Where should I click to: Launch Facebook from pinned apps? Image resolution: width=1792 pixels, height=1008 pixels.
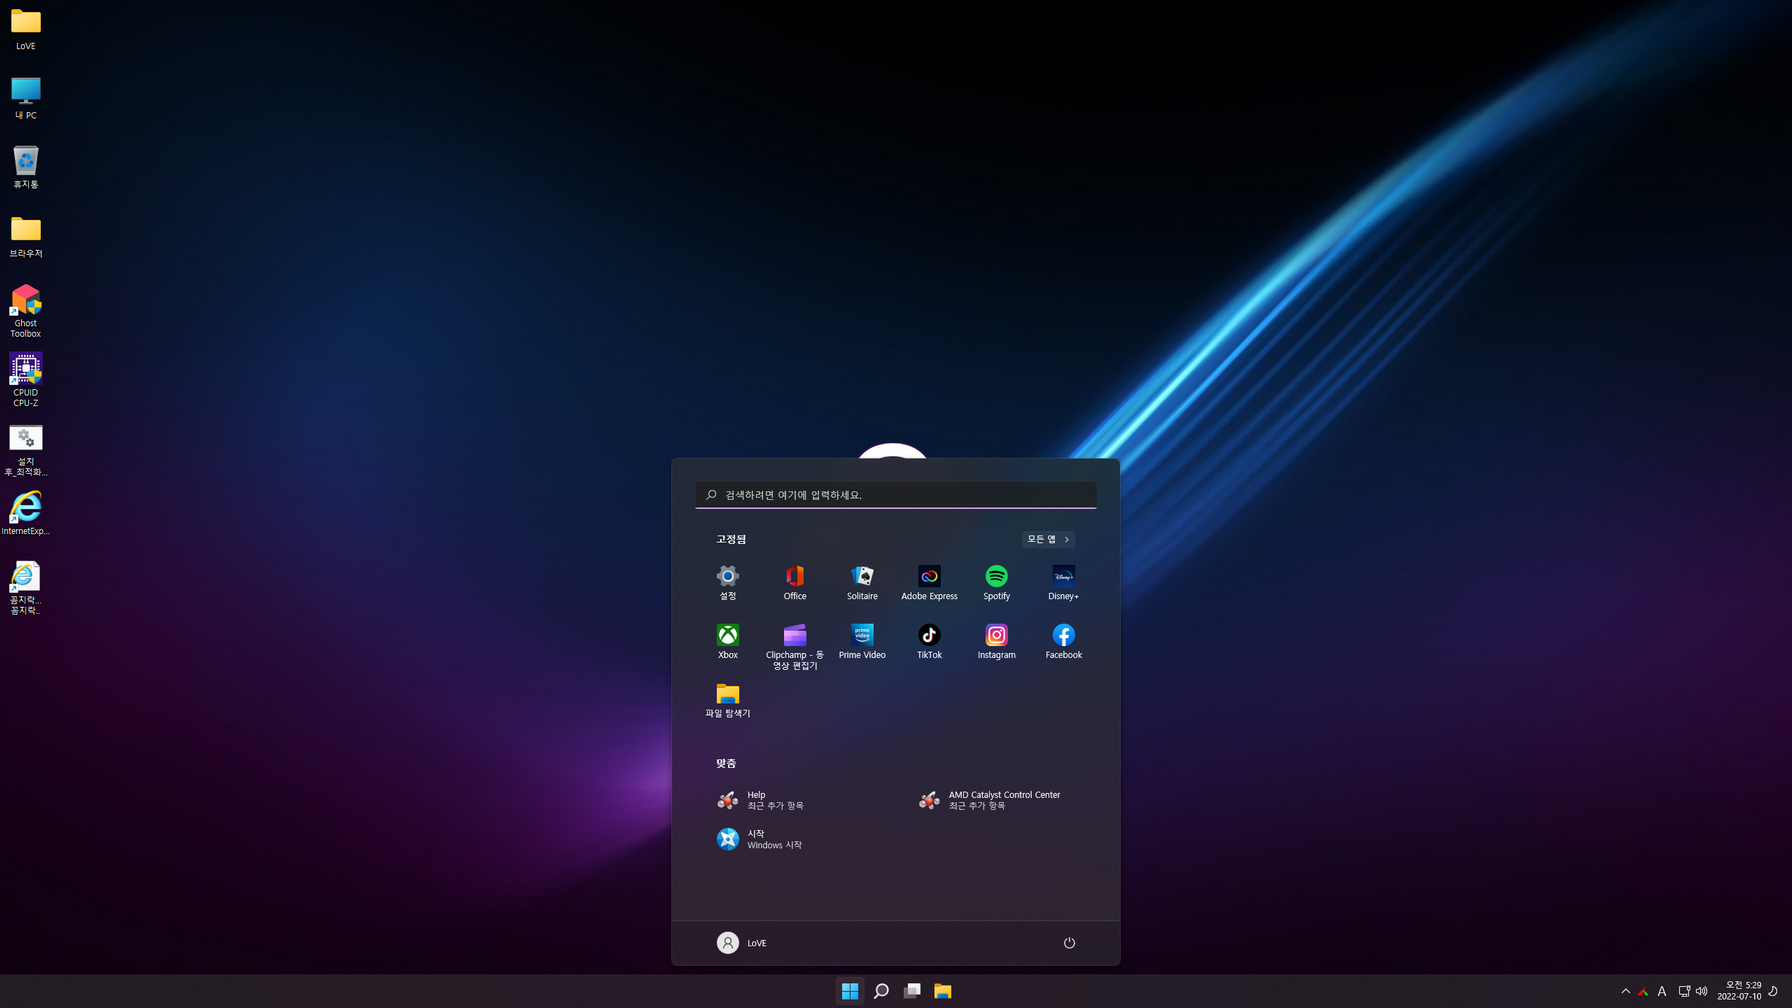tap(1063, 641)
